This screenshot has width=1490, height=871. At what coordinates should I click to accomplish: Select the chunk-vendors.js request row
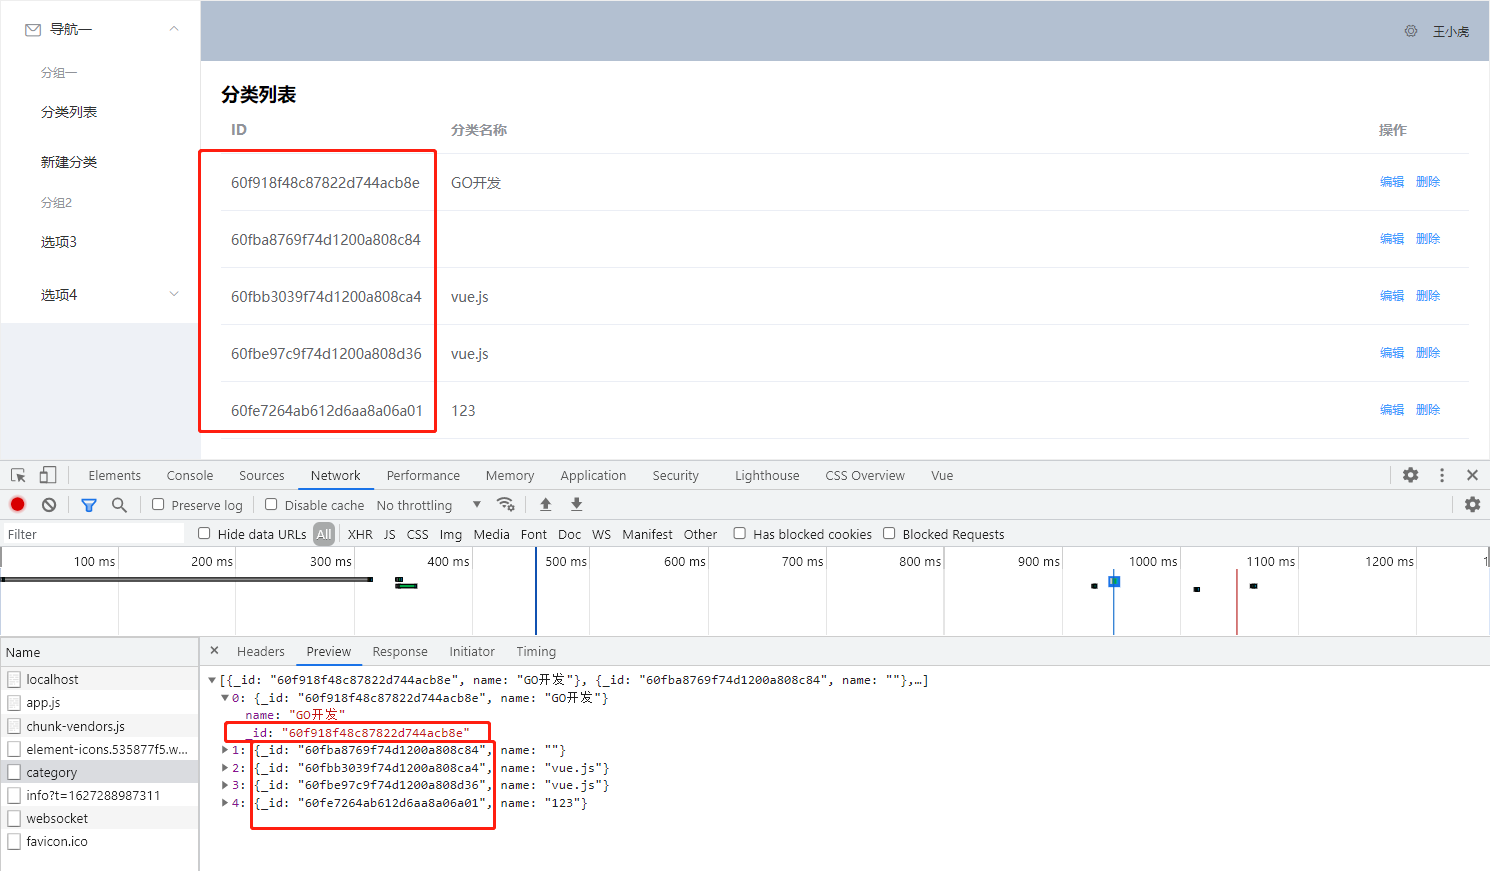tap(100, 726)
